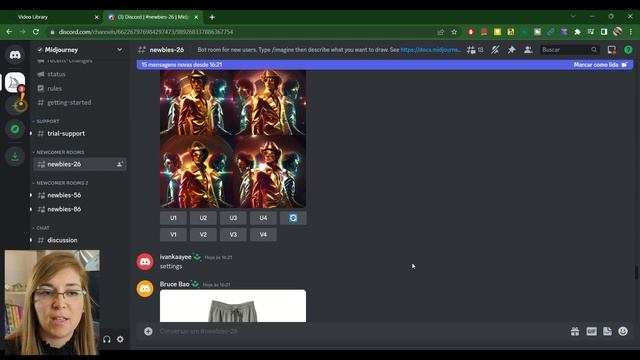Reload the page with browser refresh button
The width and height of the screenshot is (640, 360).
coord(36,32)
